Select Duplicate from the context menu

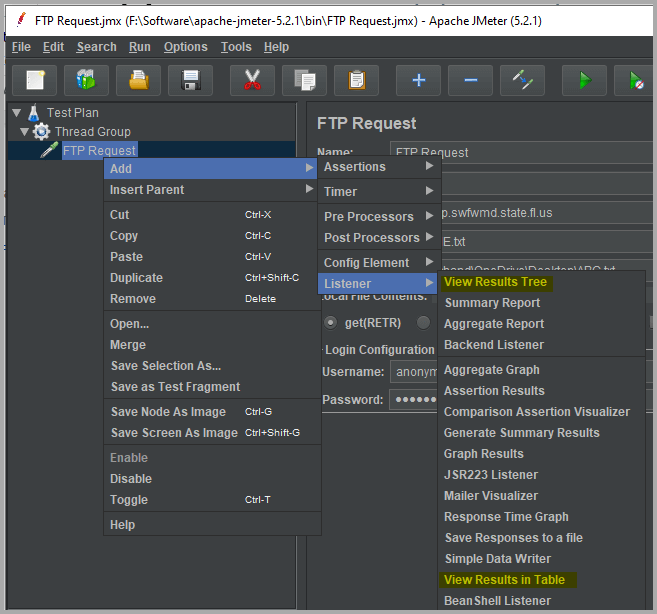coord(136,277)
